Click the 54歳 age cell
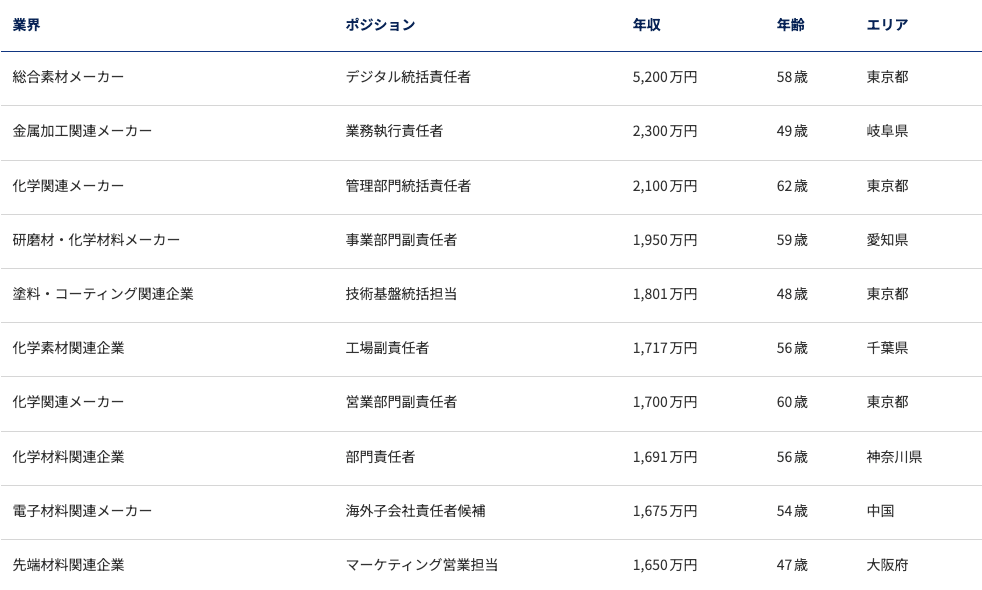This screenshot has width=982, height=590. click(792, 511)
